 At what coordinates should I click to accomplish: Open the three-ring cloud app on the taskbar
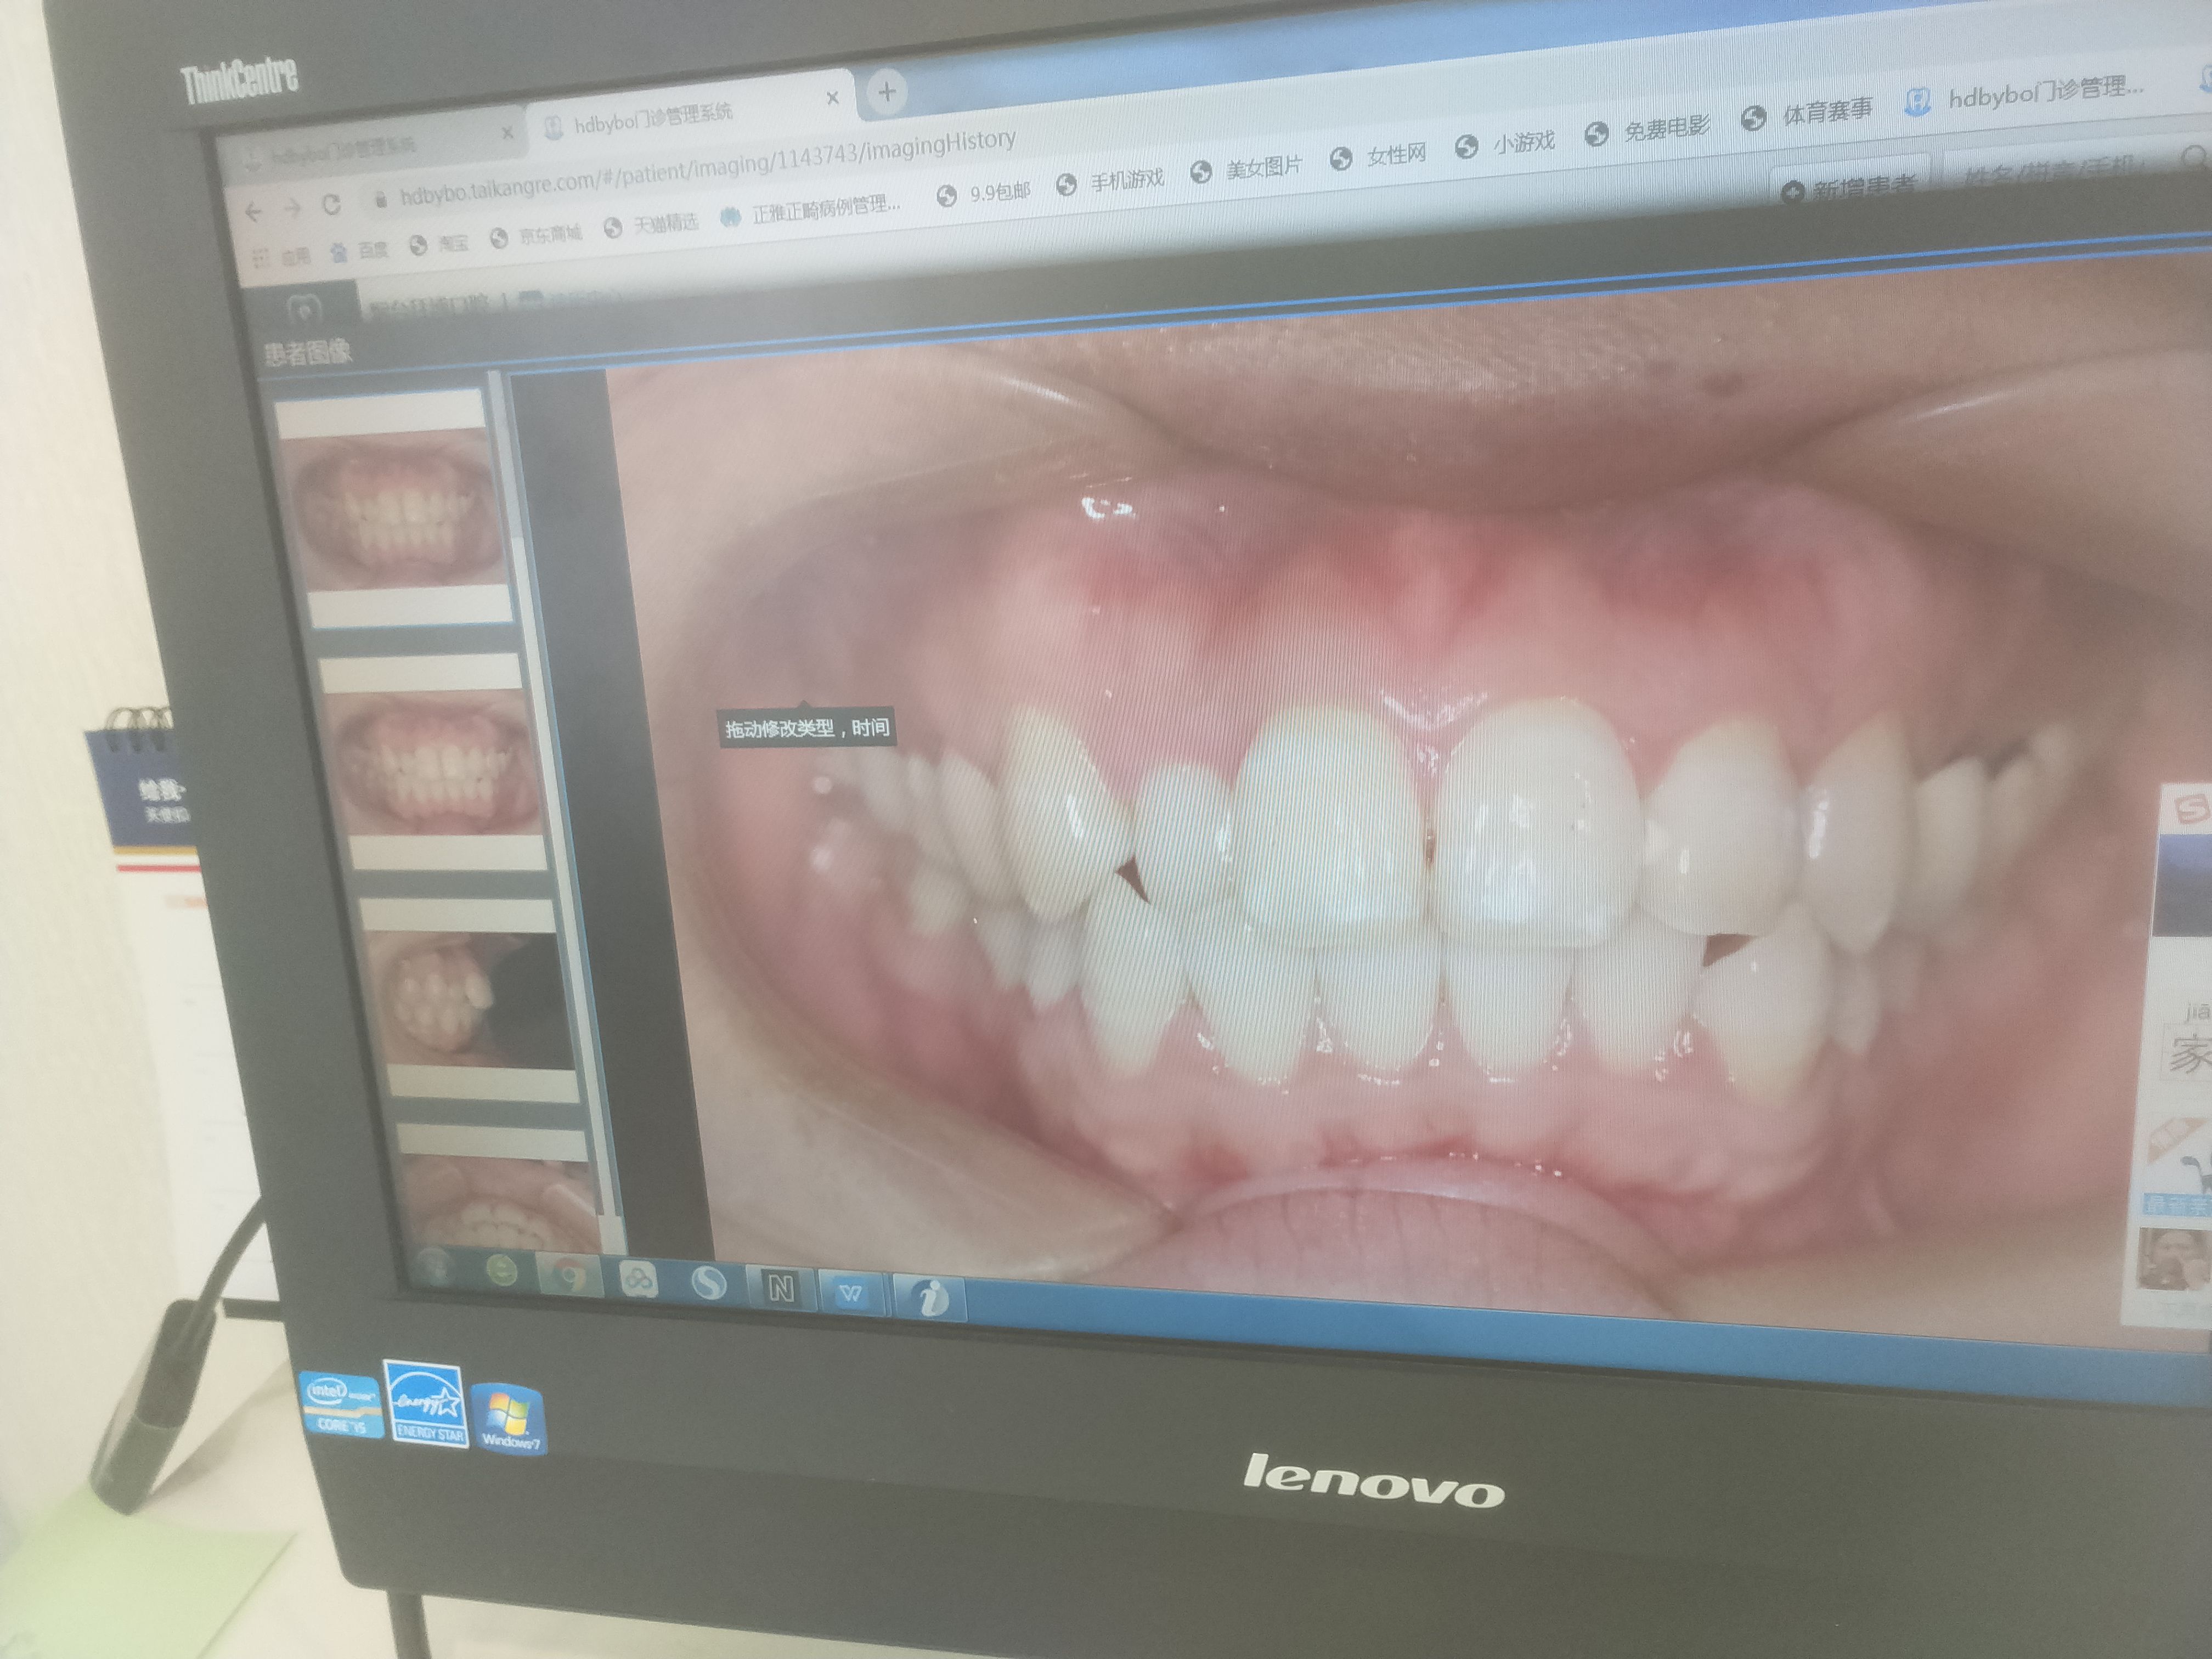pyautogui.click(x=637, y=1279)
